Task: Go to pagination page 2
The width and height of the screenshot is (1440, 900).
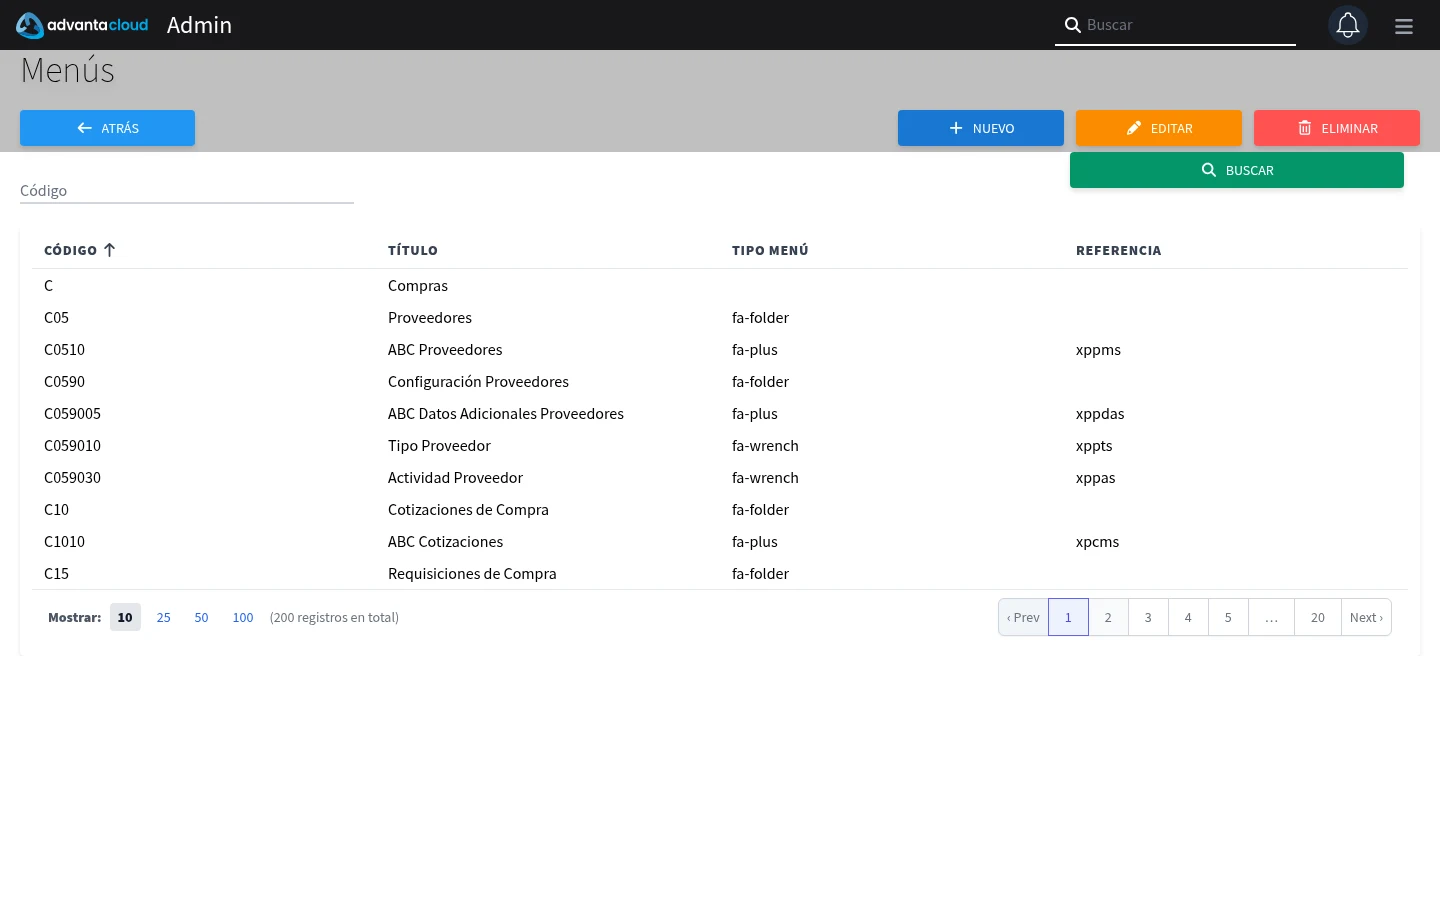Action: 1108,617
